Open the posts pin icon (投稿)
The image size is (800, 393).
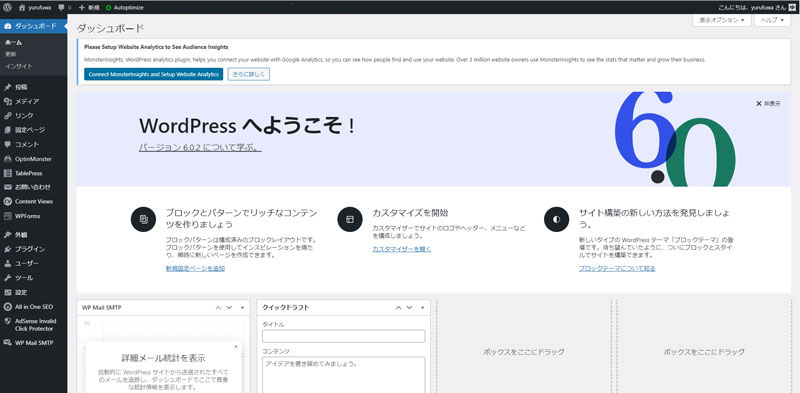pyautogui.click(x=7, y=87)
